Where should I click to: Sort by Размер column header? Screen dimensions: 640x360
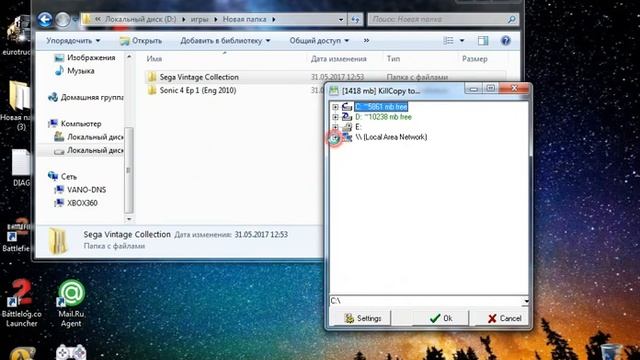(474, 59)
